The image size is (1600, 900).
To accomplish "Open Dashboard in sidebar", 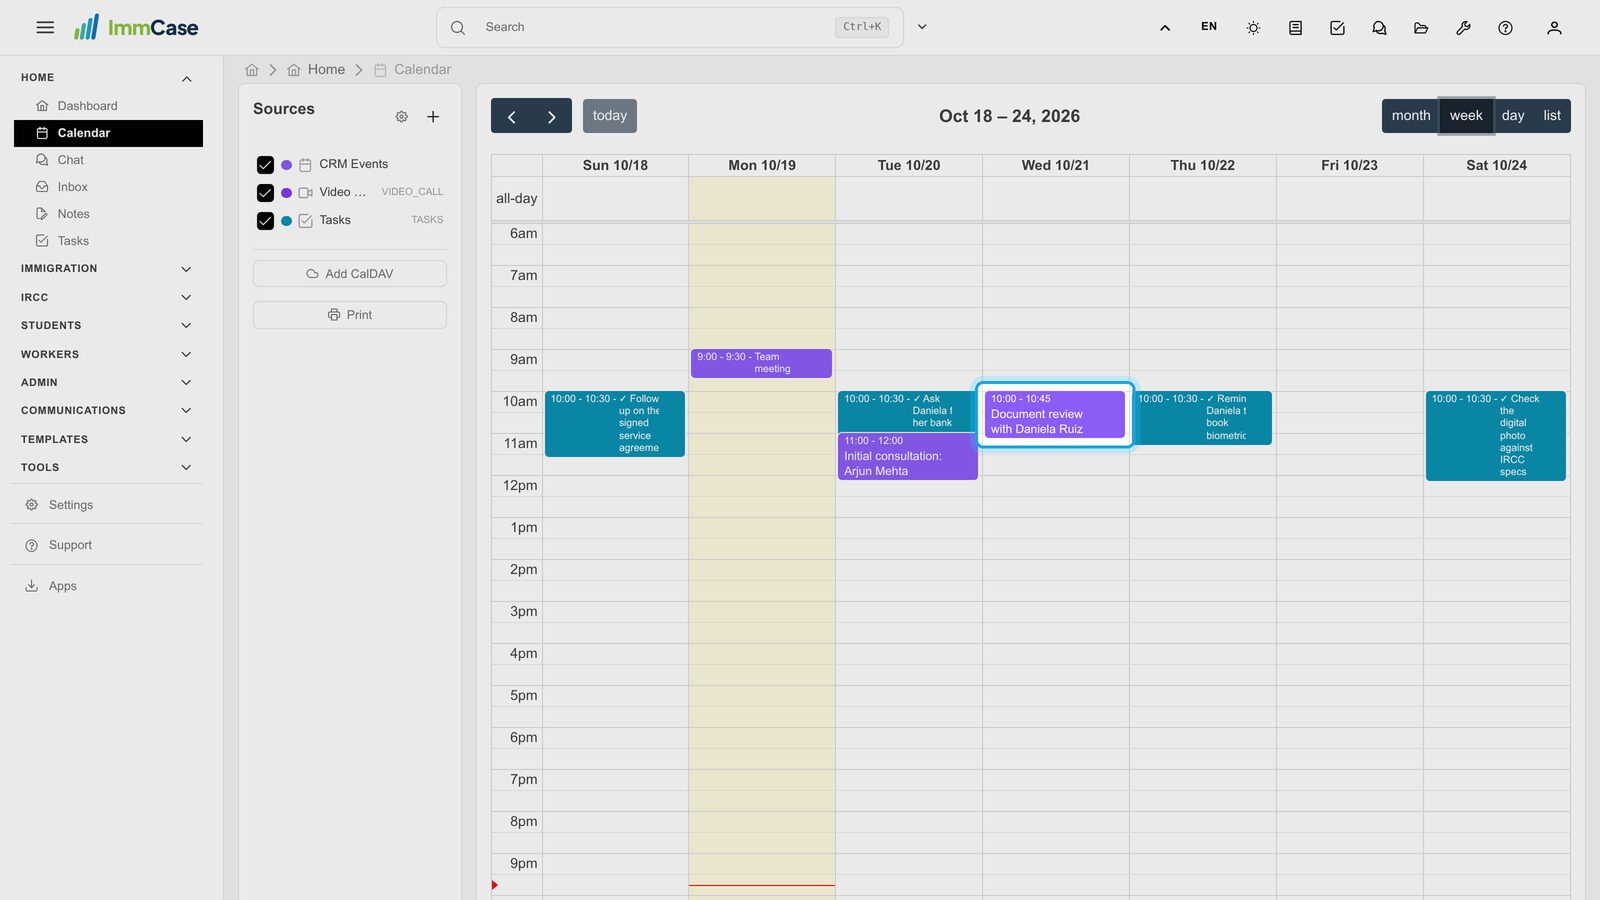I will (108, 106).
